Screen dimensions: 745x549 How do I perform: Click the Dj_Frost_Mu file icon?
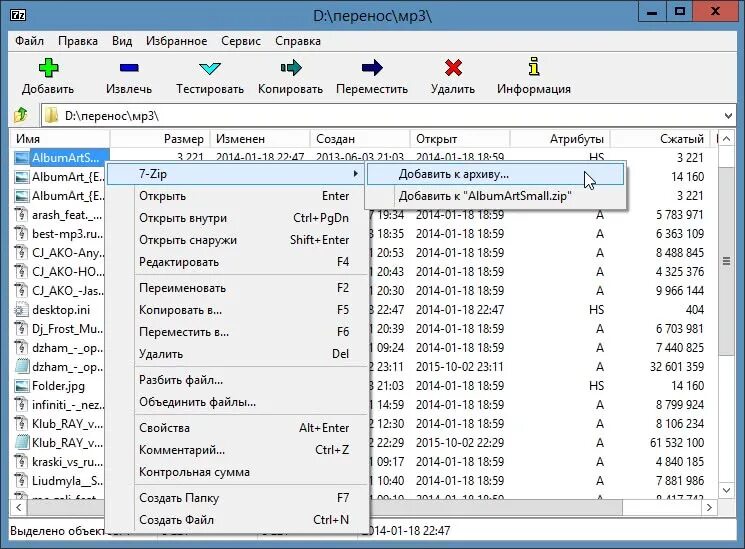[21, 329]
